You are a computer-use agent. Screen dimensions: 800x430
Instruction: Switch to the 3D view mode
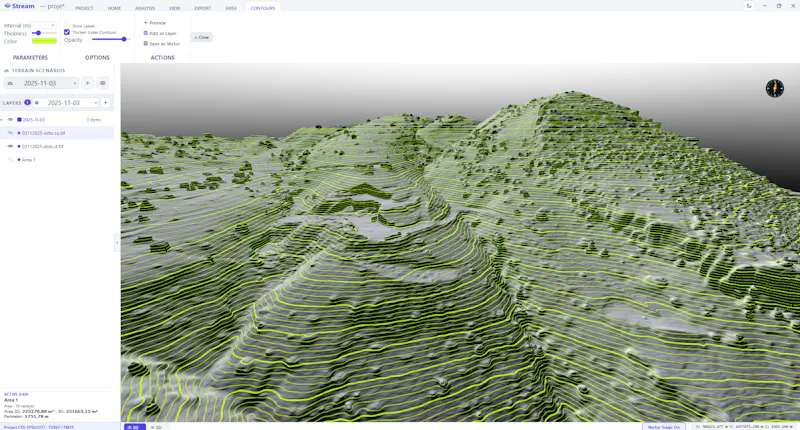135,427
